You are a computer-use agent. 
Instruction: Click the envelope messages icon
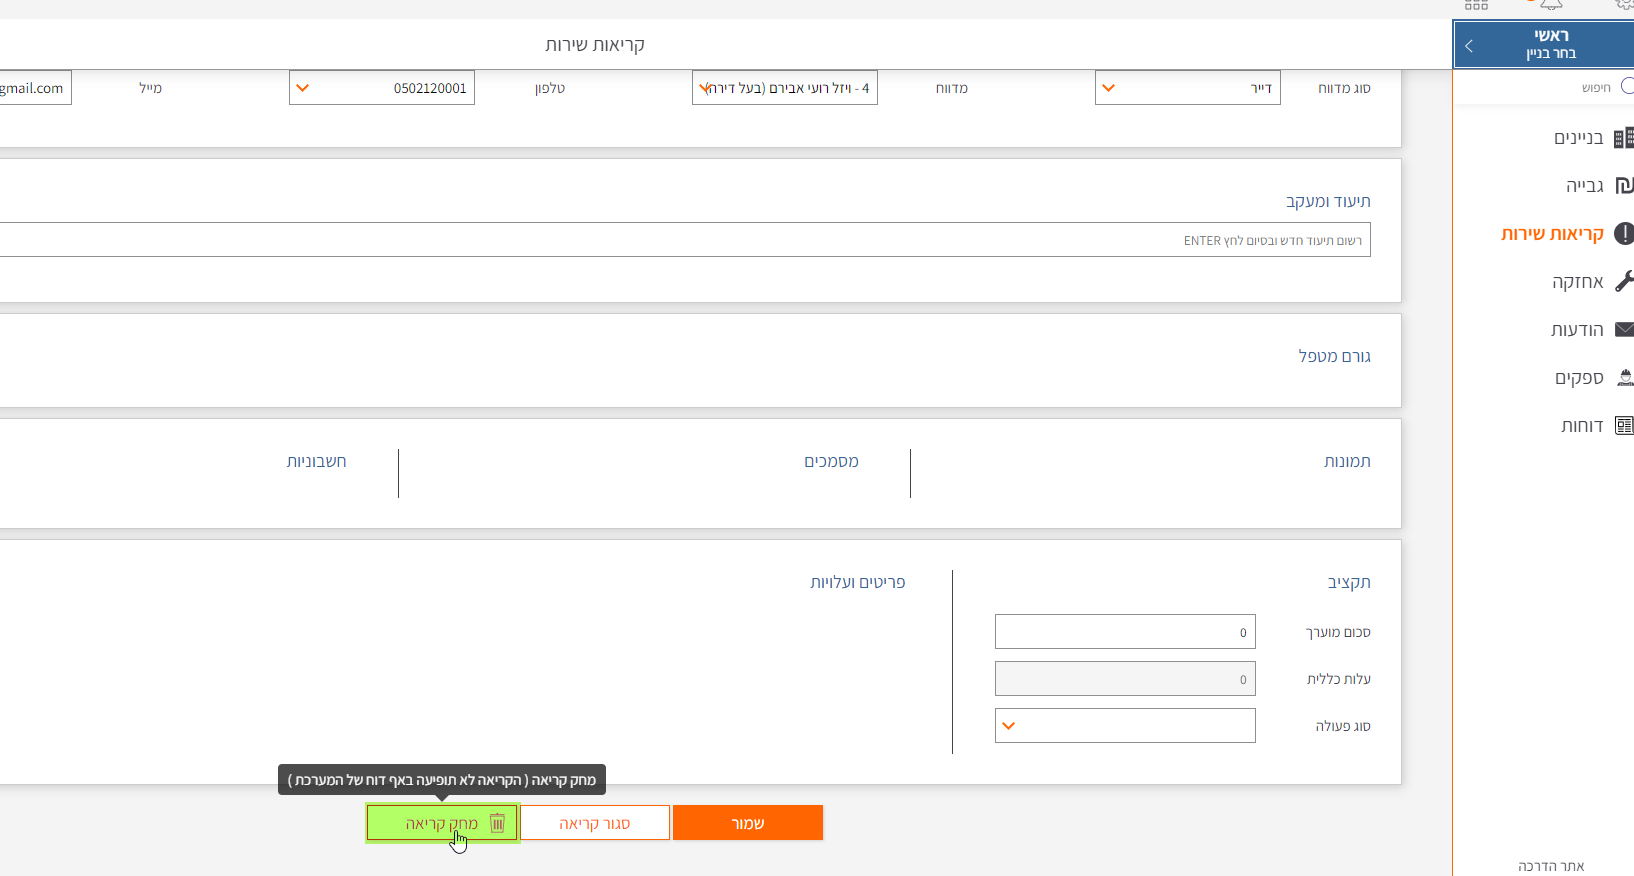pyautogui.click(x=1624, y=330)
